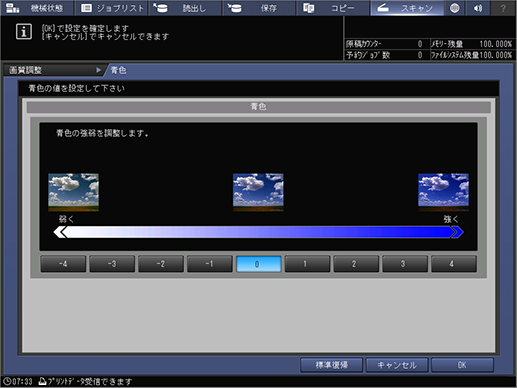Set blue level to -1
The height and width of the screenshot is (388, 517).
click(x=210, y=264)
